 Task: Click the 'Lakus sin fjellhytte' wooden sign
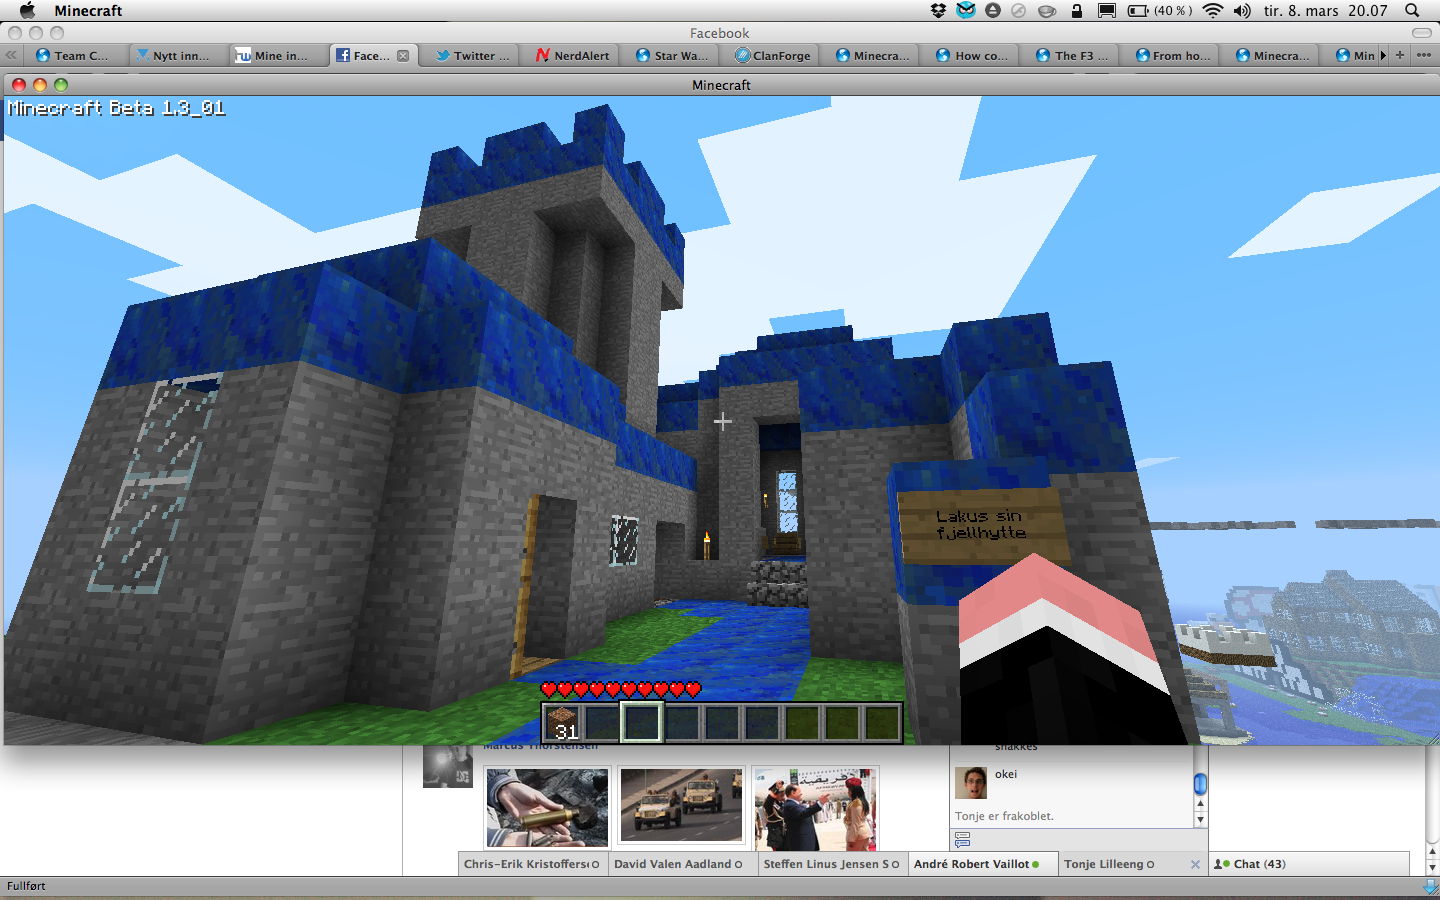pos(982,524)
